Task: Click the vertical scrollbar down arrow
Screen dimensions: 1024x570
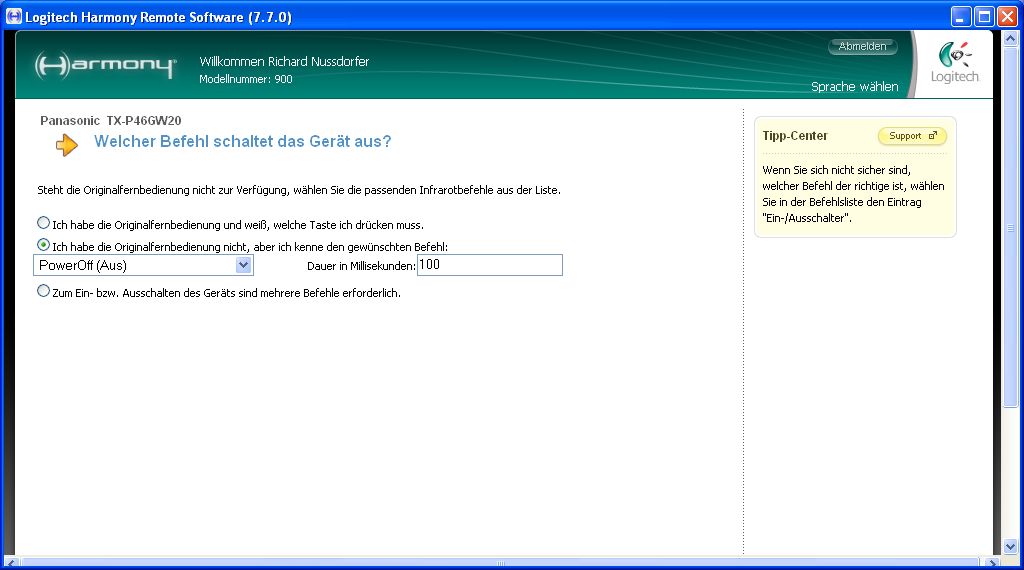Action: click(1009, 546)
